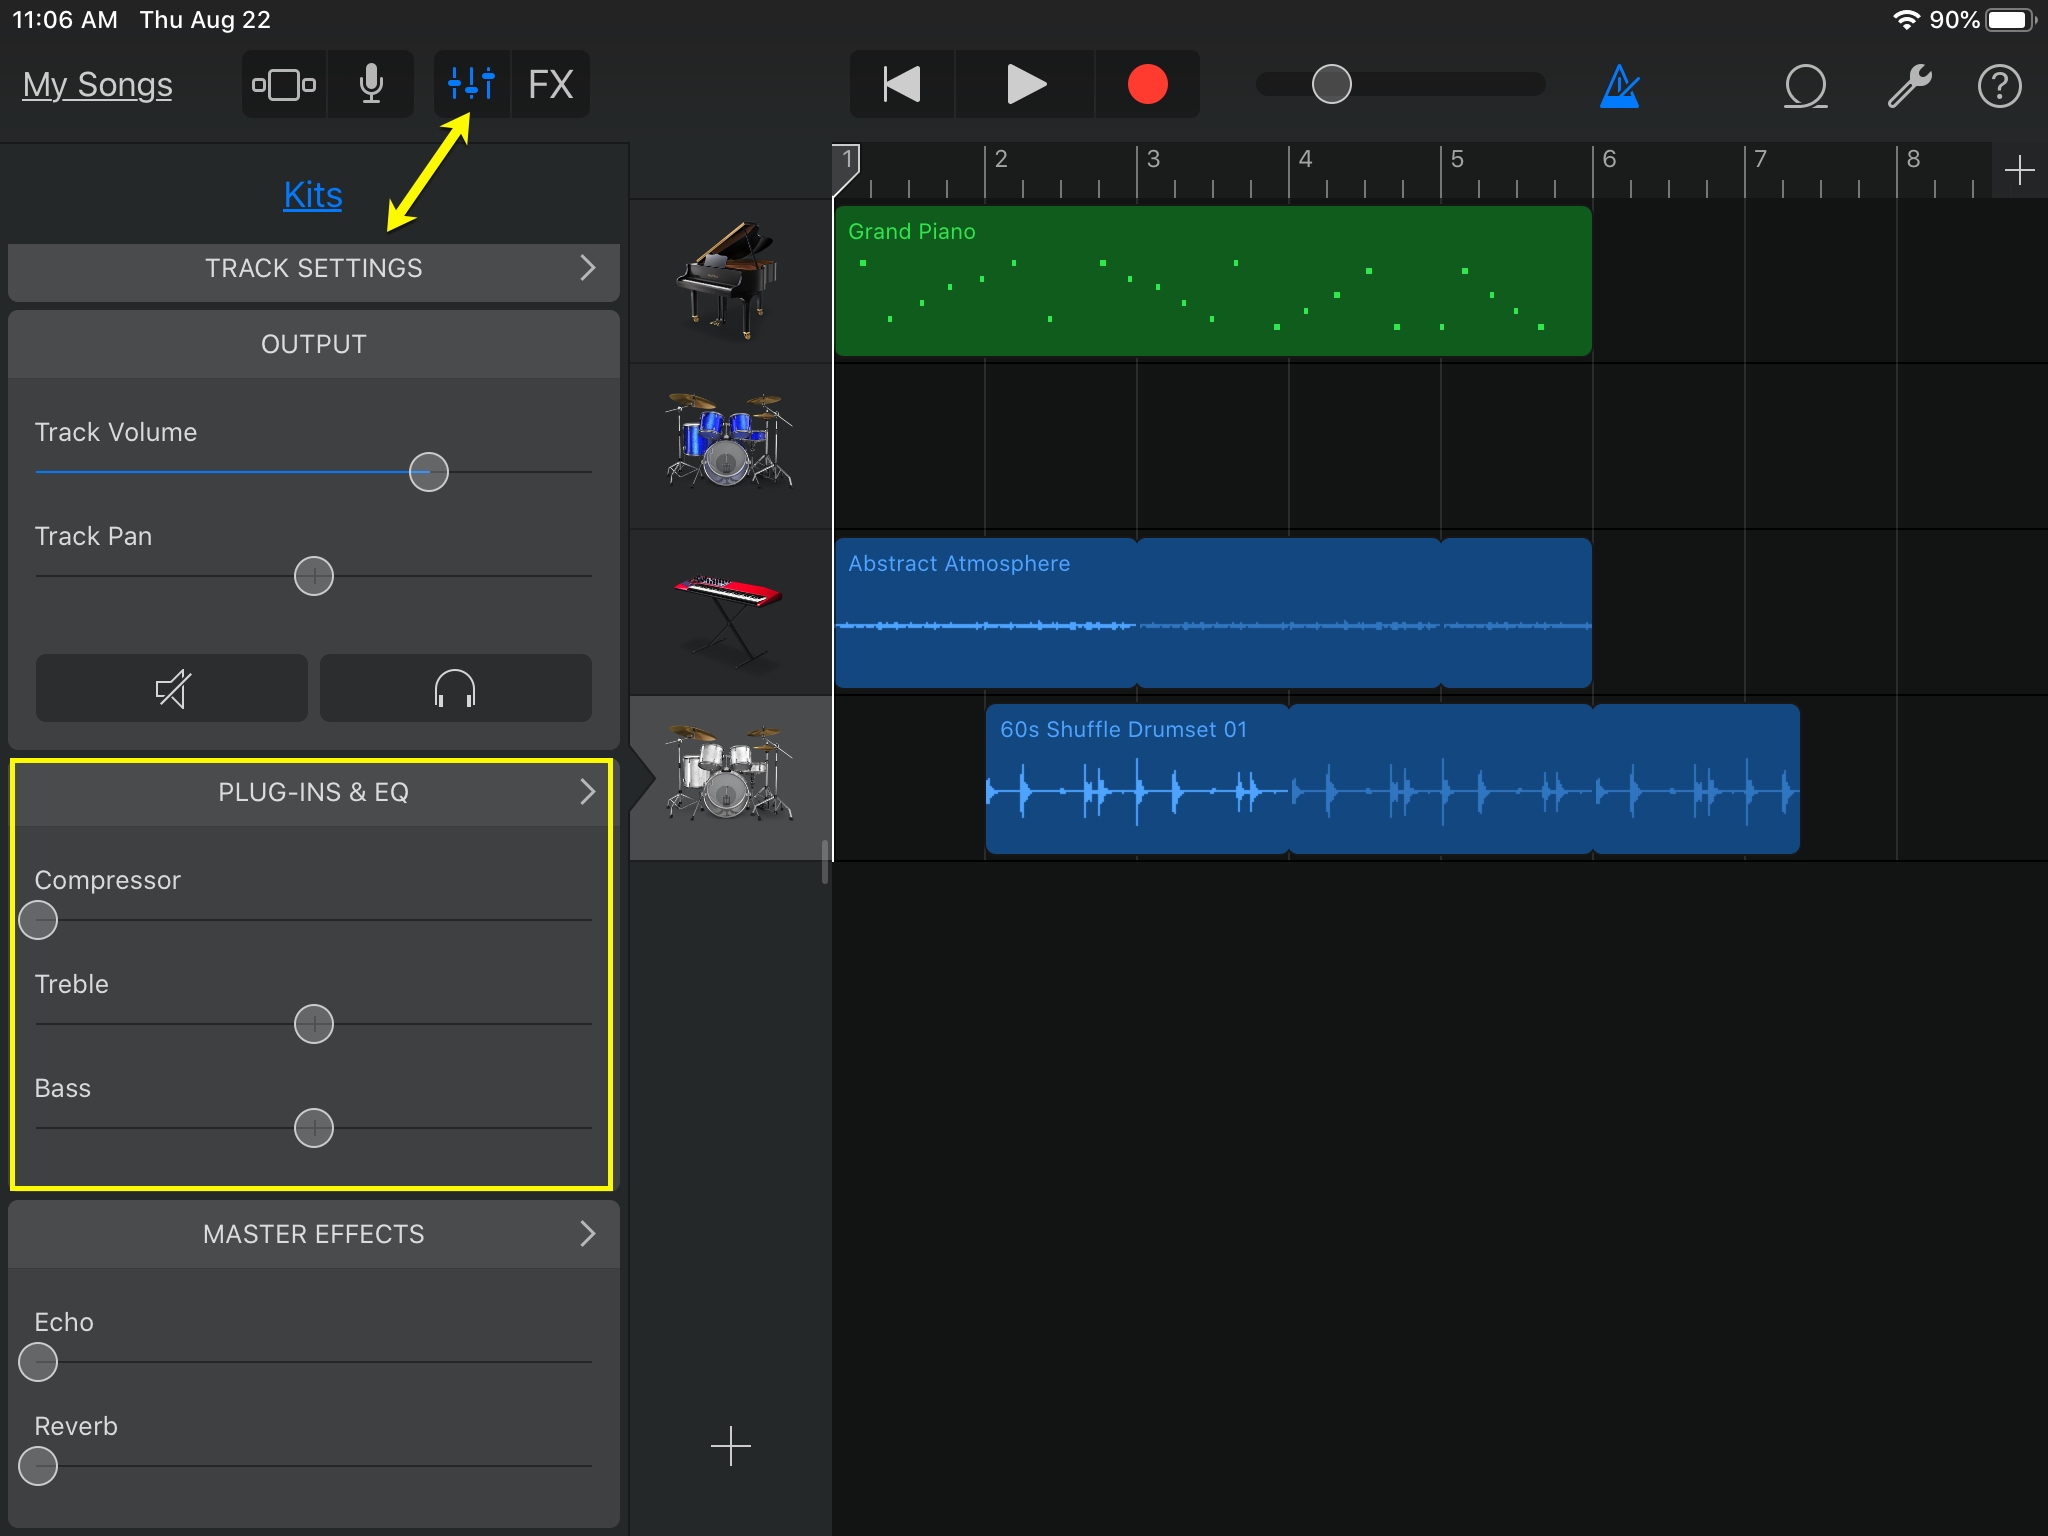
Task: Select the Grand Piano green region
Action: click(1213, 281)
